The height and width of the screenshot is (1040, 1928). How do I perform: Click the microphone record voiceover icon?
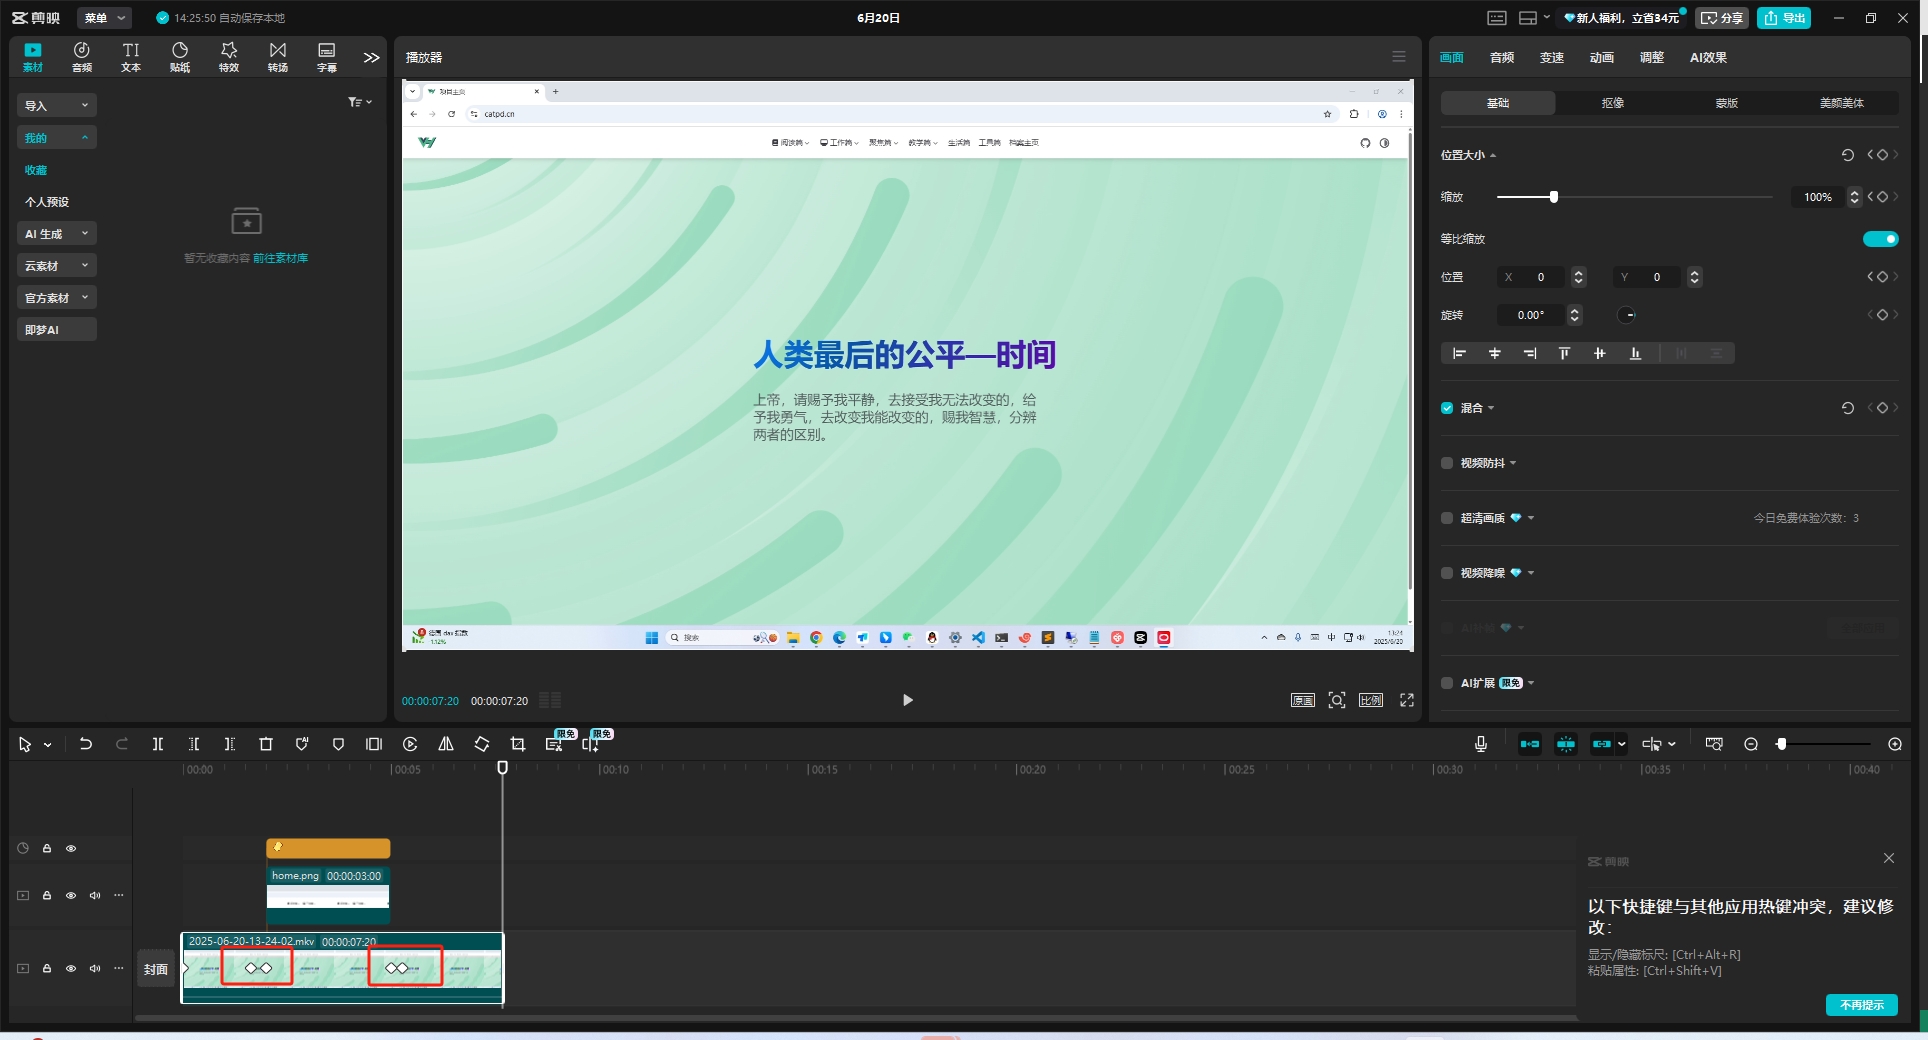click(x=1481, y=744)
